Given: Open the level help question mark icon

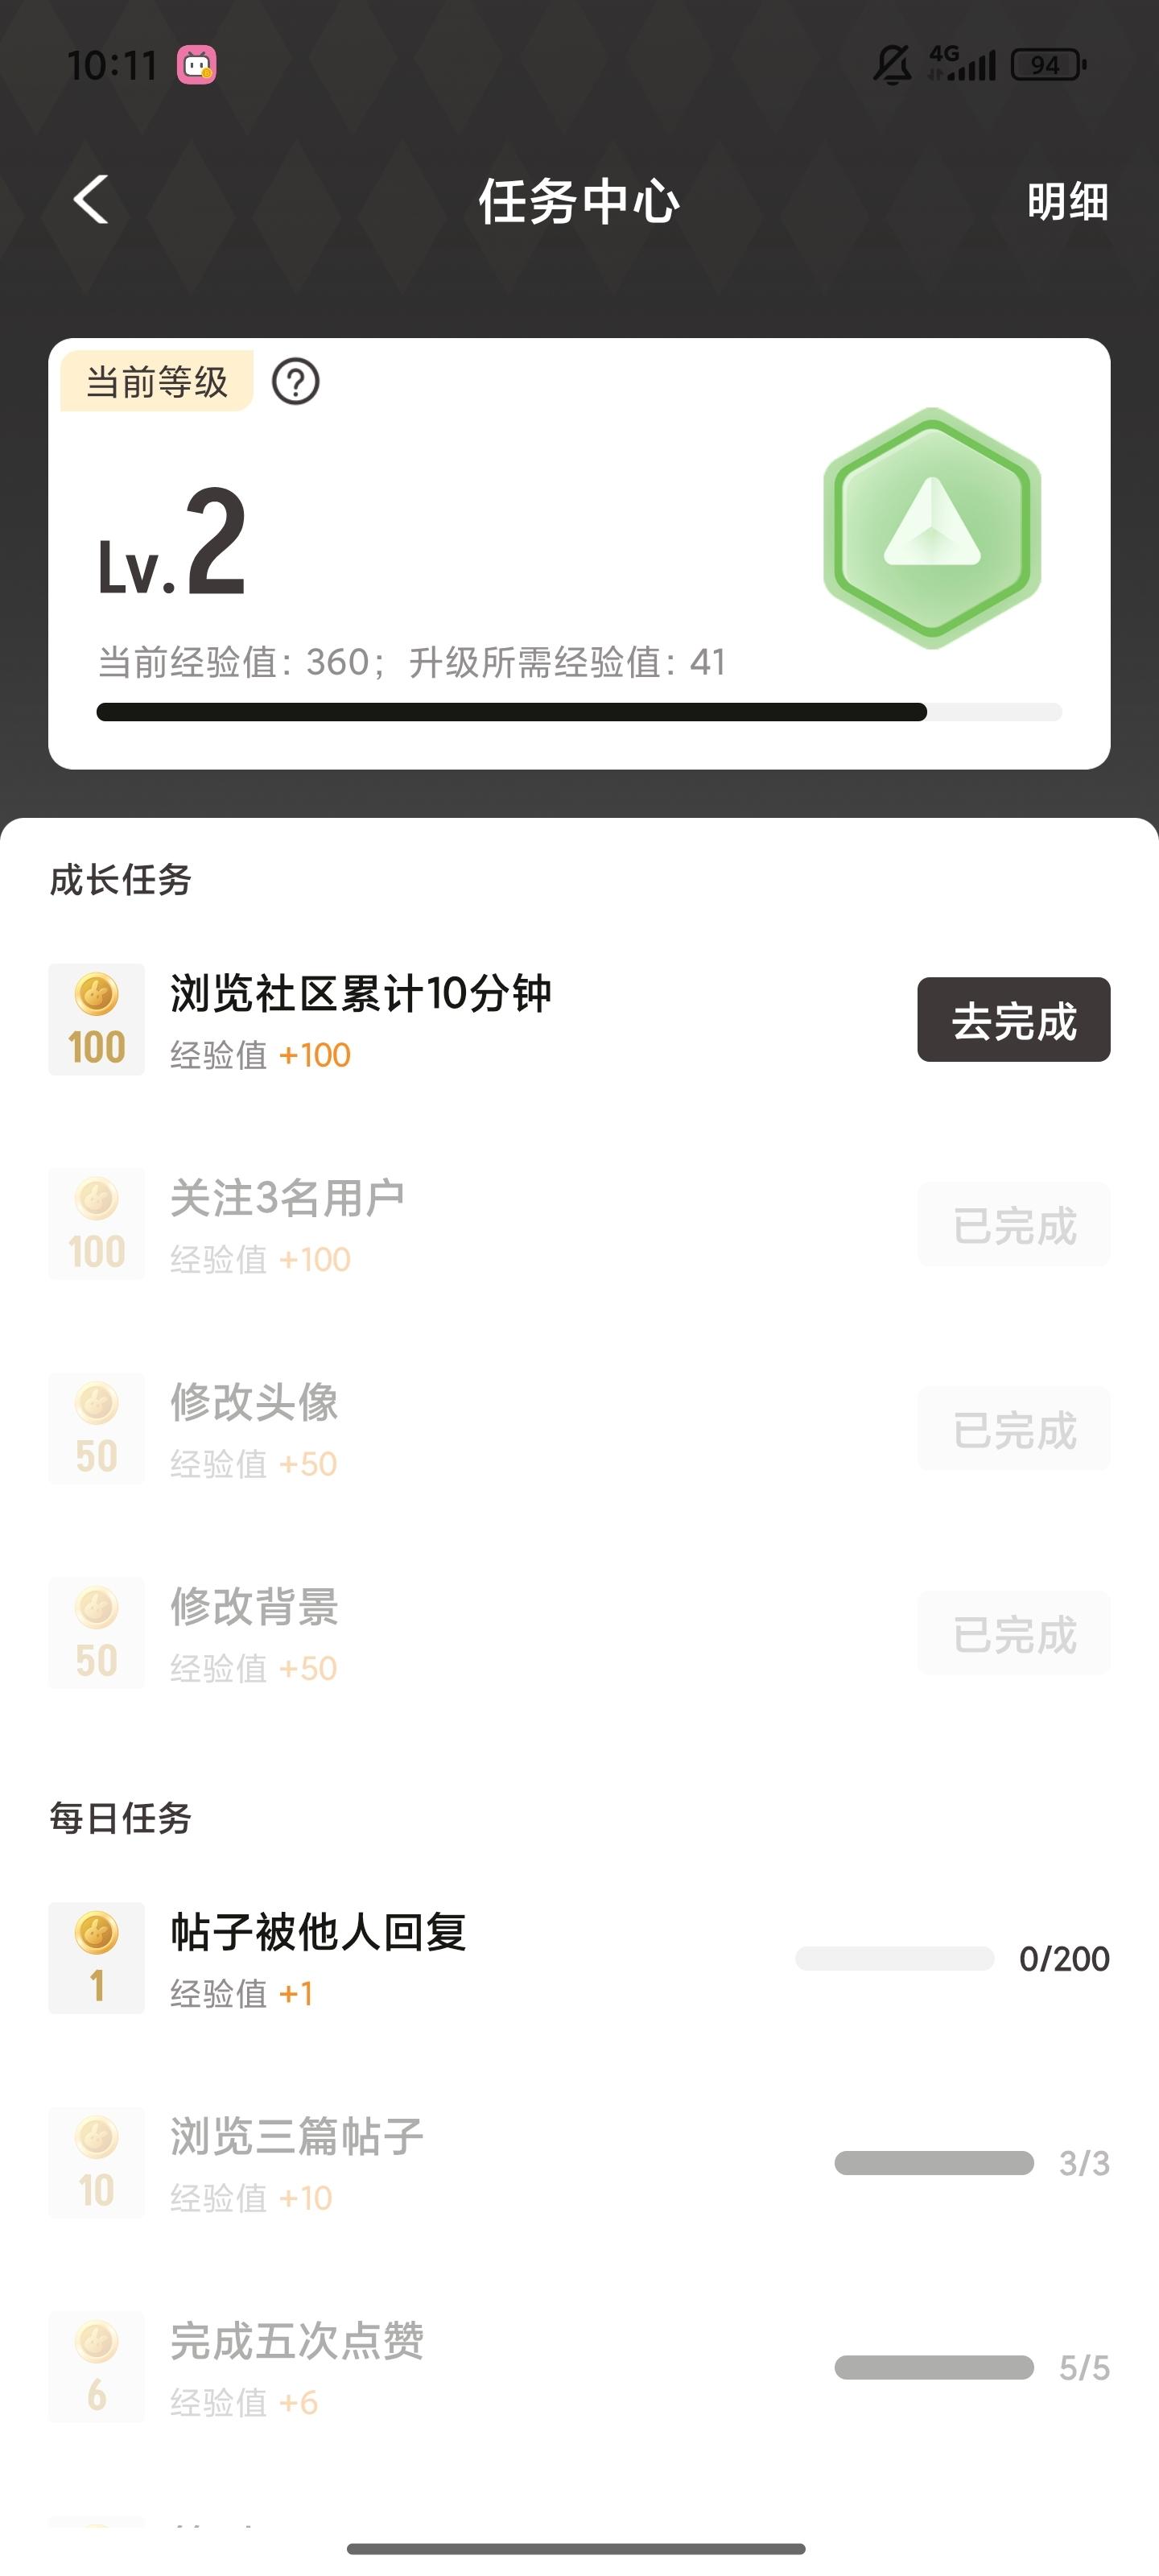Looking at the screenshot, I should [296, 382].
